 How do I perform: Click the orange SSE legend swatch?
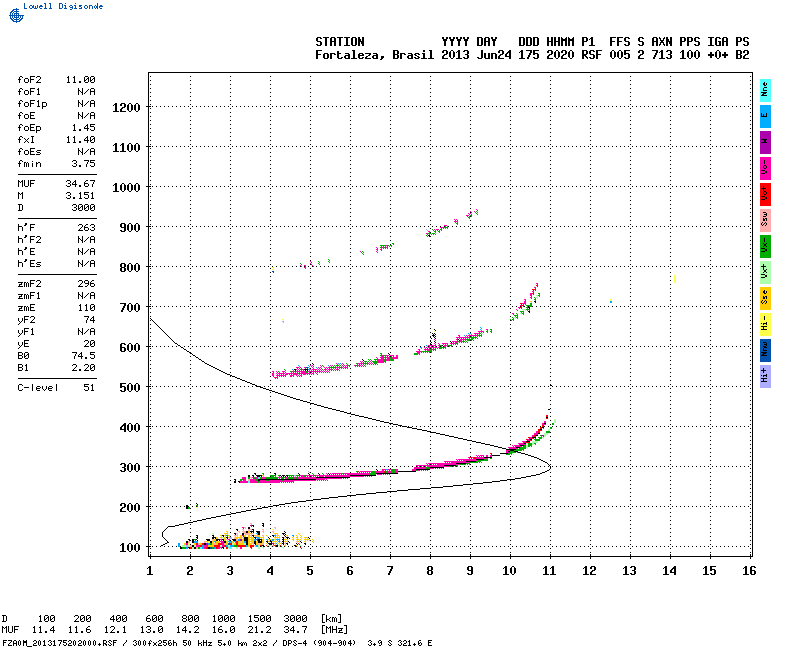pos(765,298)
